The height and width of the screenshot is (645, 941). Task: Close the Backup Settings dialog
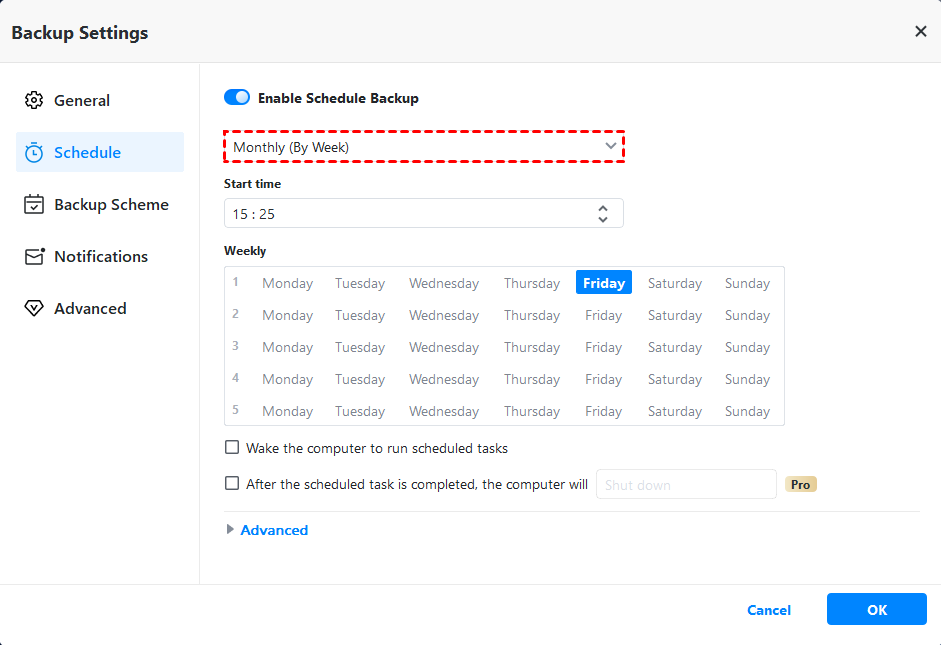click(x=921, y=32)
